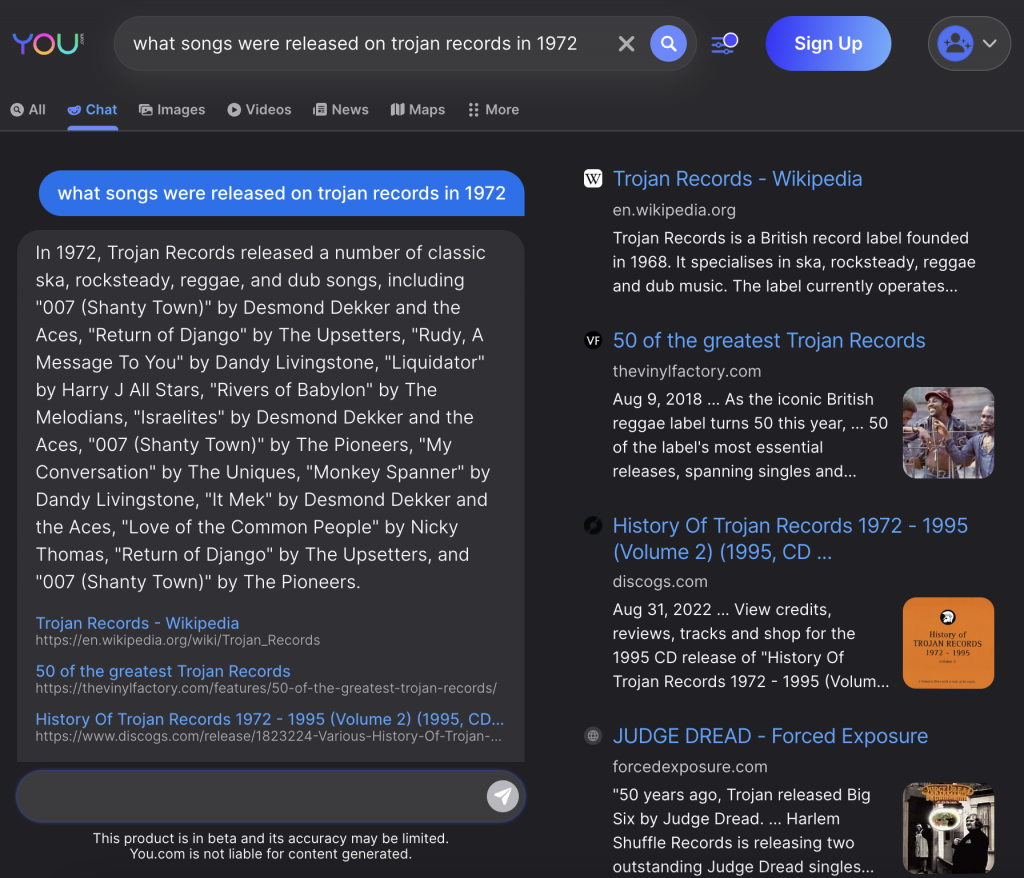Click the thevinylfactory.com domain text

[687, 371]
